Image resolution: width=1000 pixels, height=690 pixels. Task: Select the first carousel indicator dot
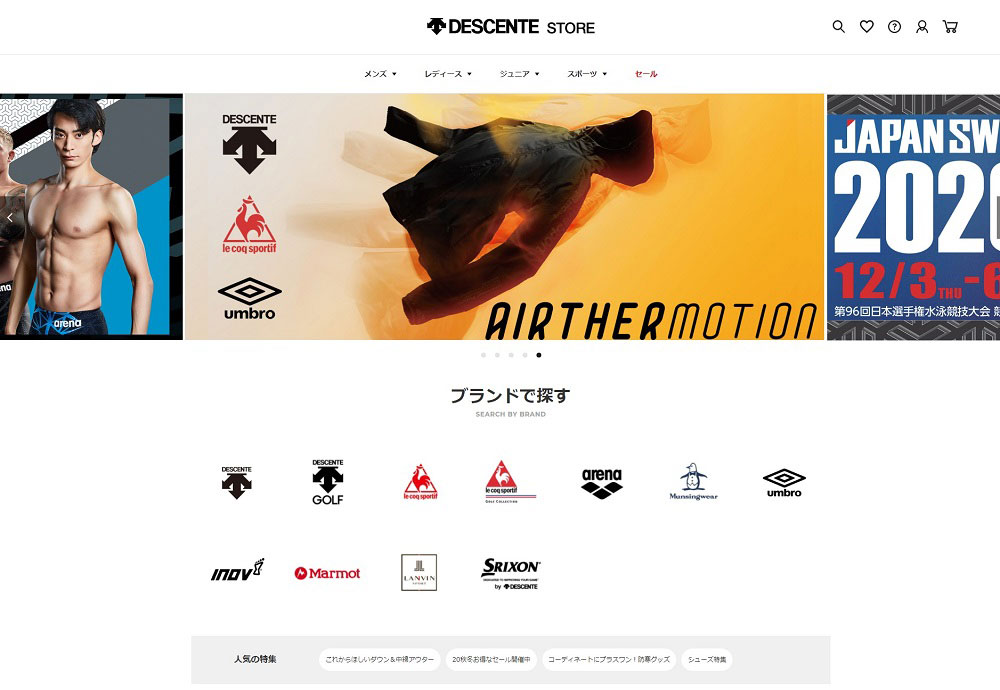click(483, 355)
